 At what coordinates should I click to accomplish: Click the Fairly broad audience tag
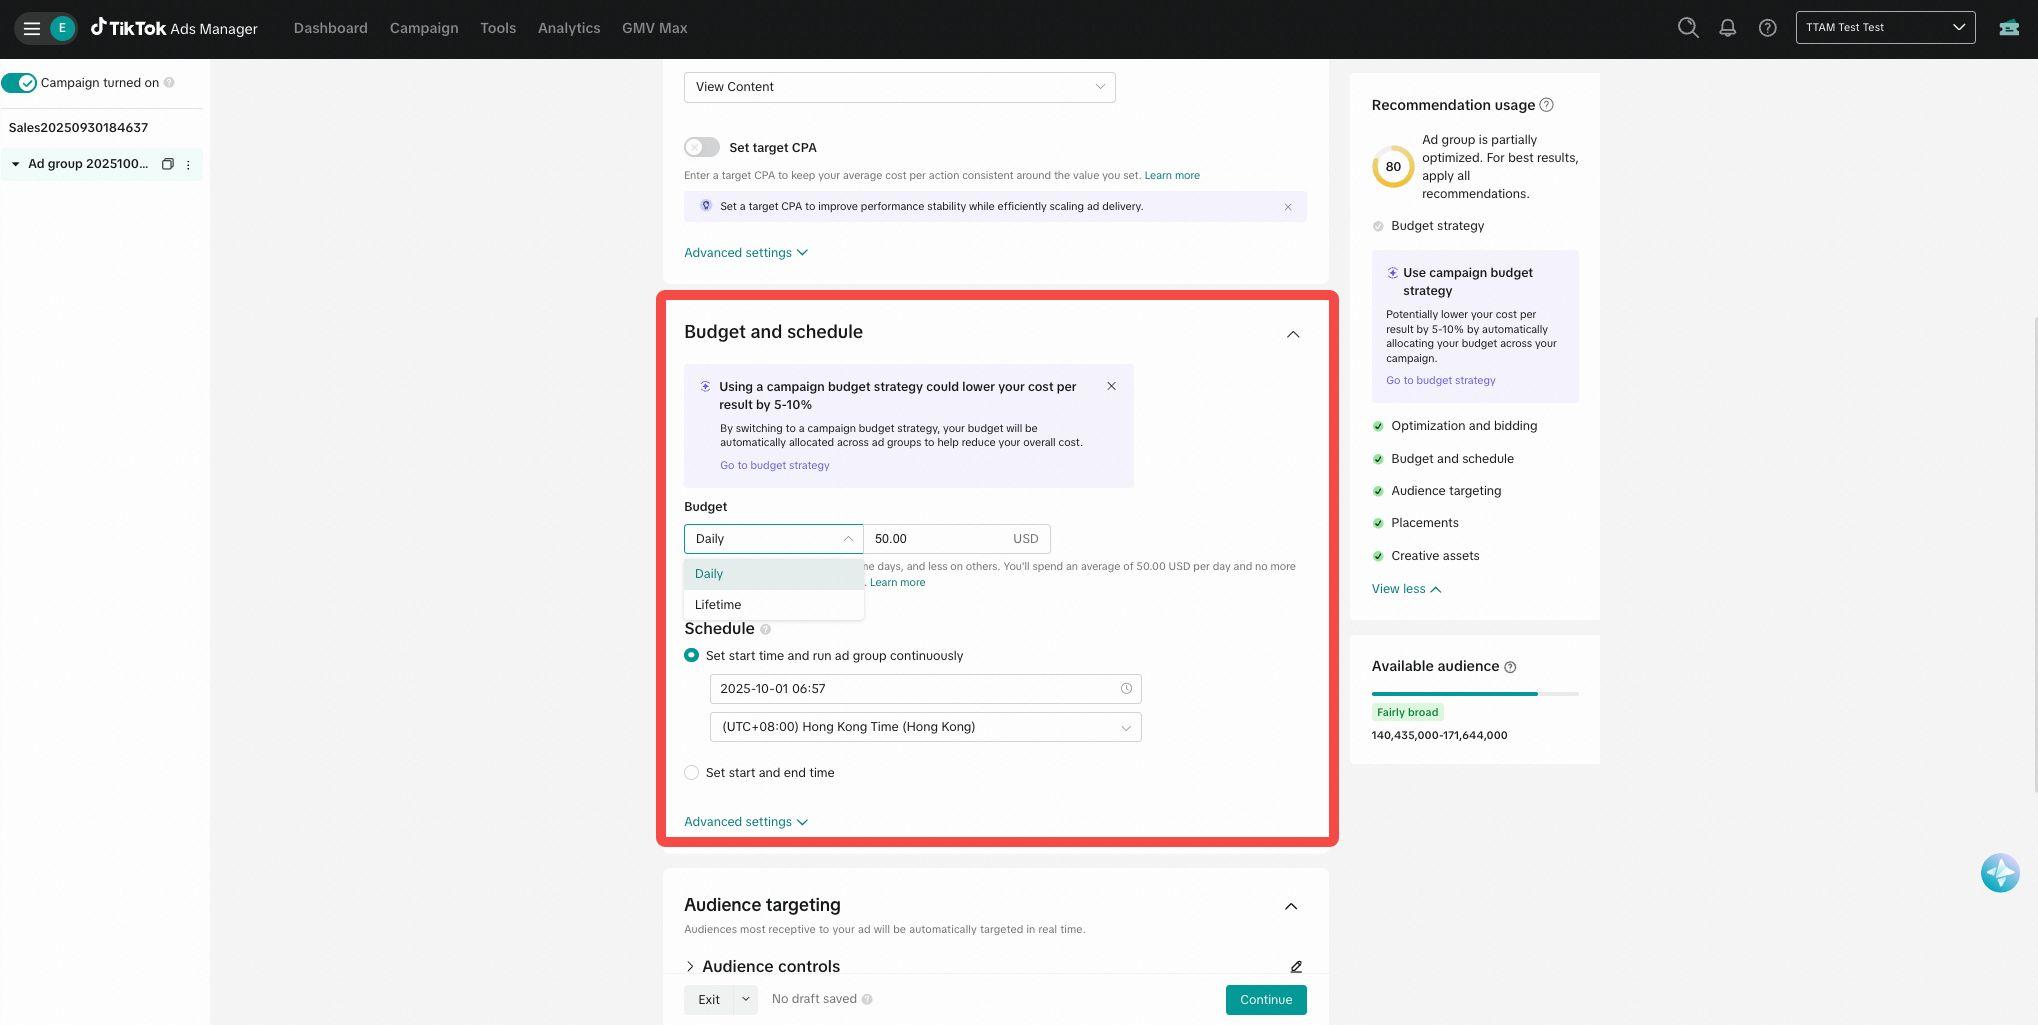1407,713
